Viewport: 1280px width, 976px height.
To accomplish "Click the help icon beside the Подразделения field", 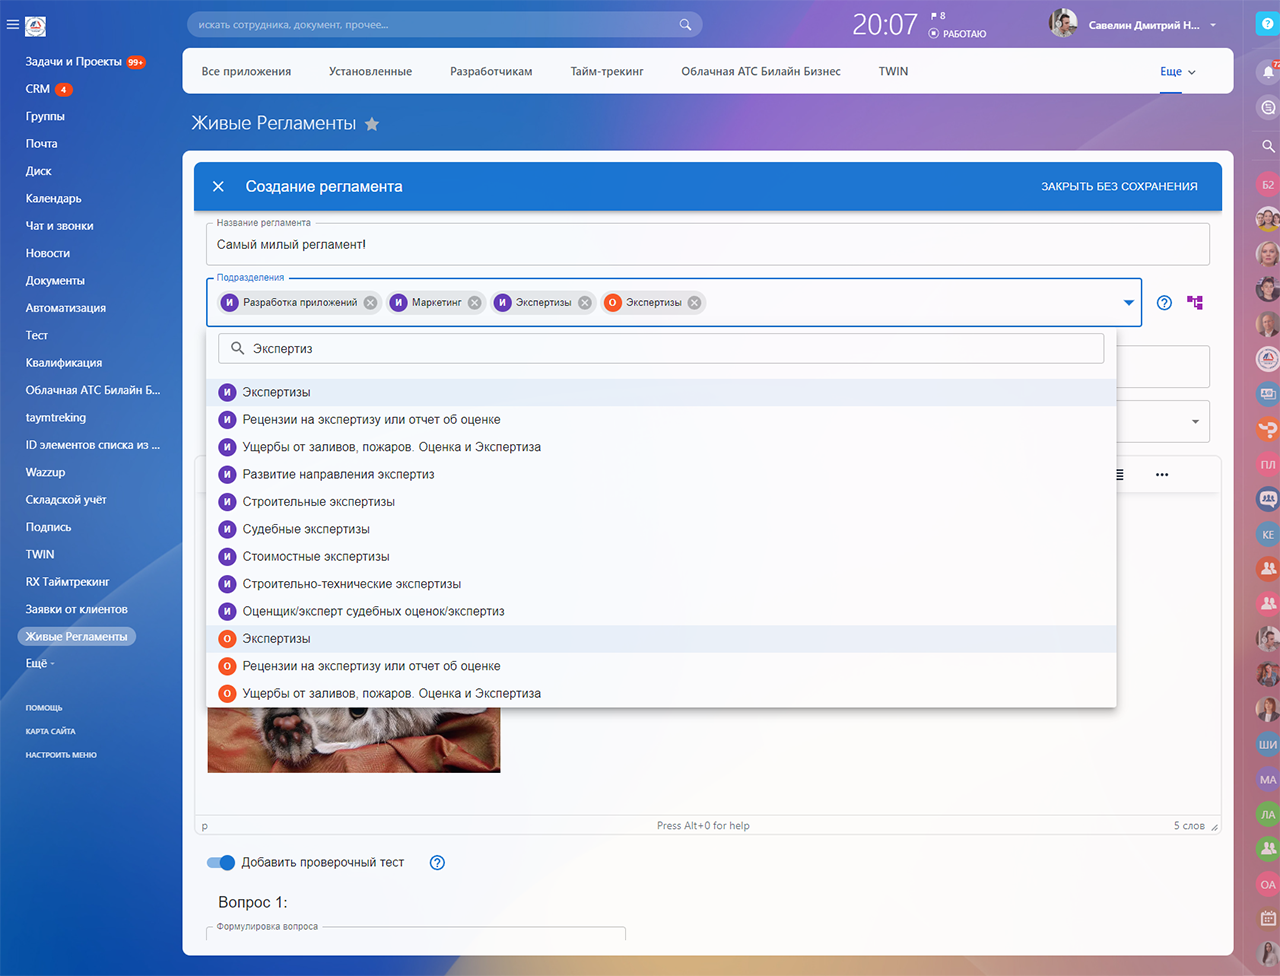I will tap(1164, 303).
